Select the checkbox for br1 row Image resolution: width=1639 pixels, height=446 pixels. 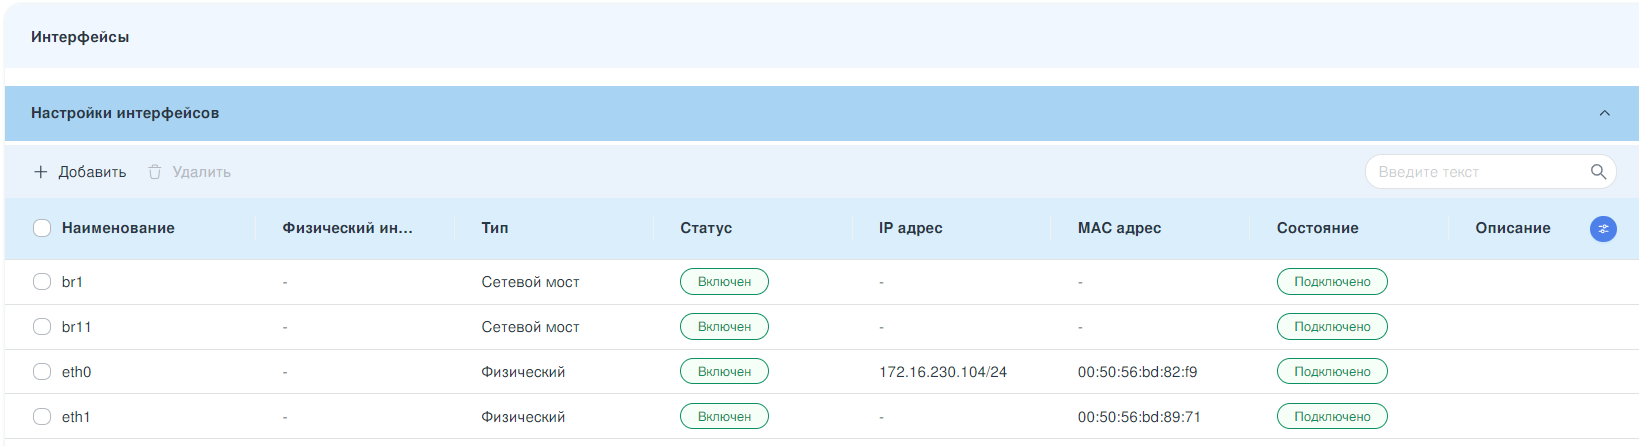42,282
